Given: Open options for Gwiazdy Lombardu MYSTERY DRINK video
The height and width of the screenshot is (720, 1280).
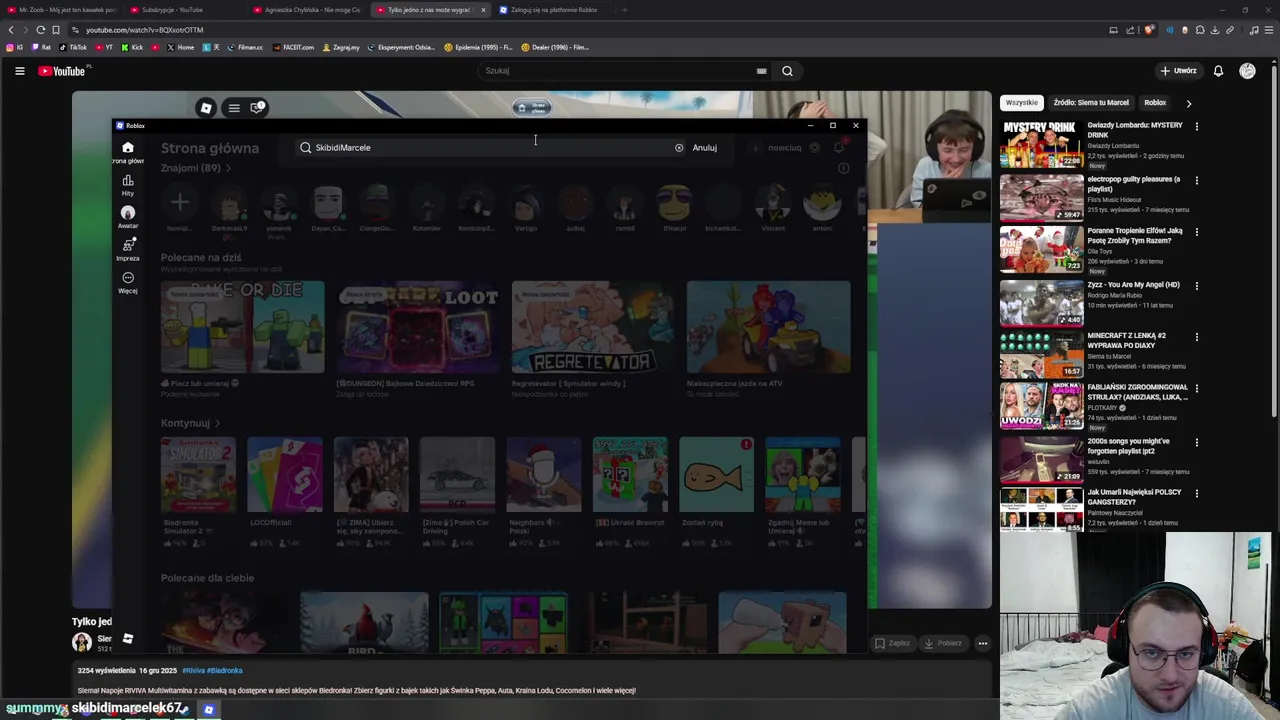Looking at the screenshot, I should pos(1196,126).
